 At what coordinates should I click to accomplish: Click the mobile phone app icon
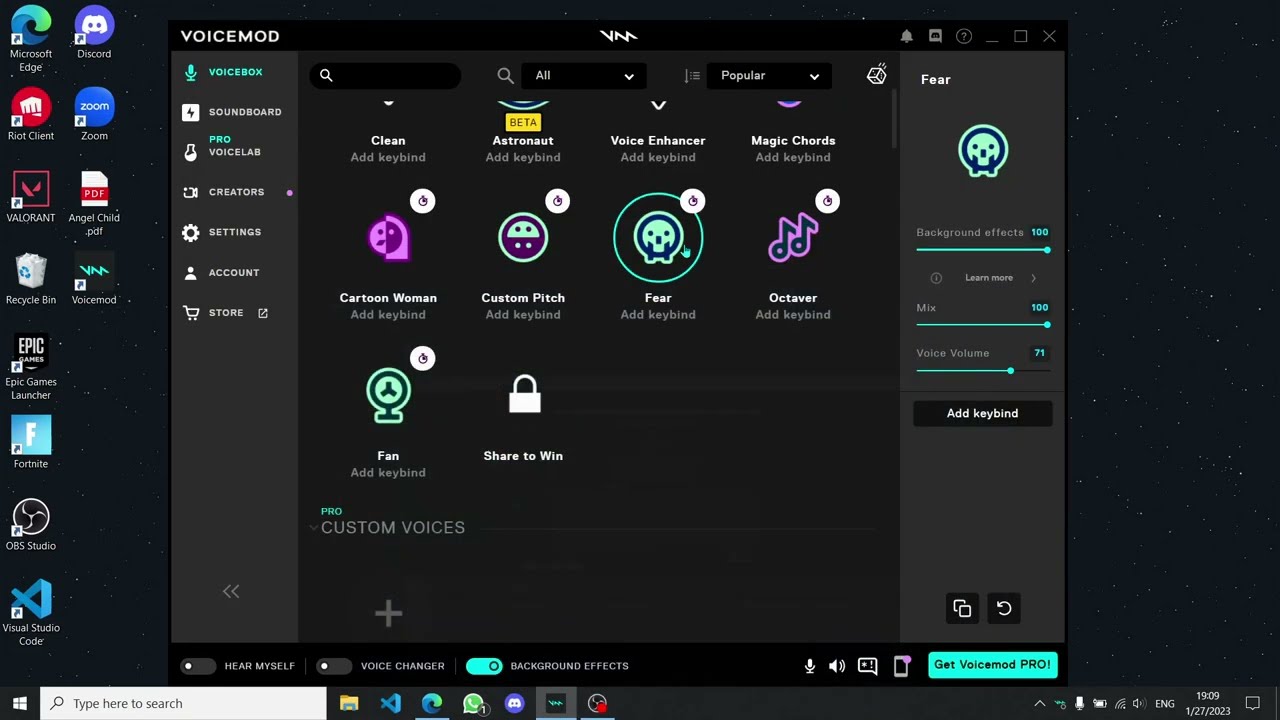tap(901, 666)
